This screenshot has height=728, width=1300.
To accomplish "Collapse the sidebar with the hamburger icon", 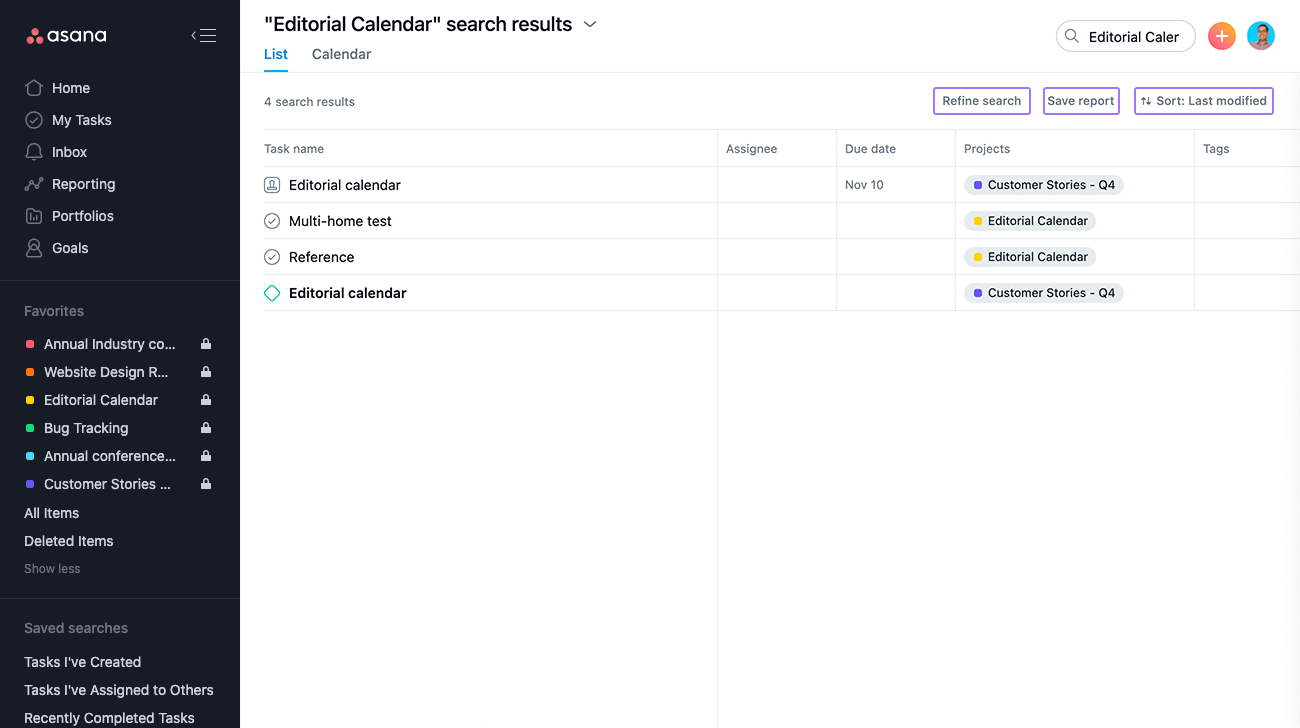I will (204, 36).
